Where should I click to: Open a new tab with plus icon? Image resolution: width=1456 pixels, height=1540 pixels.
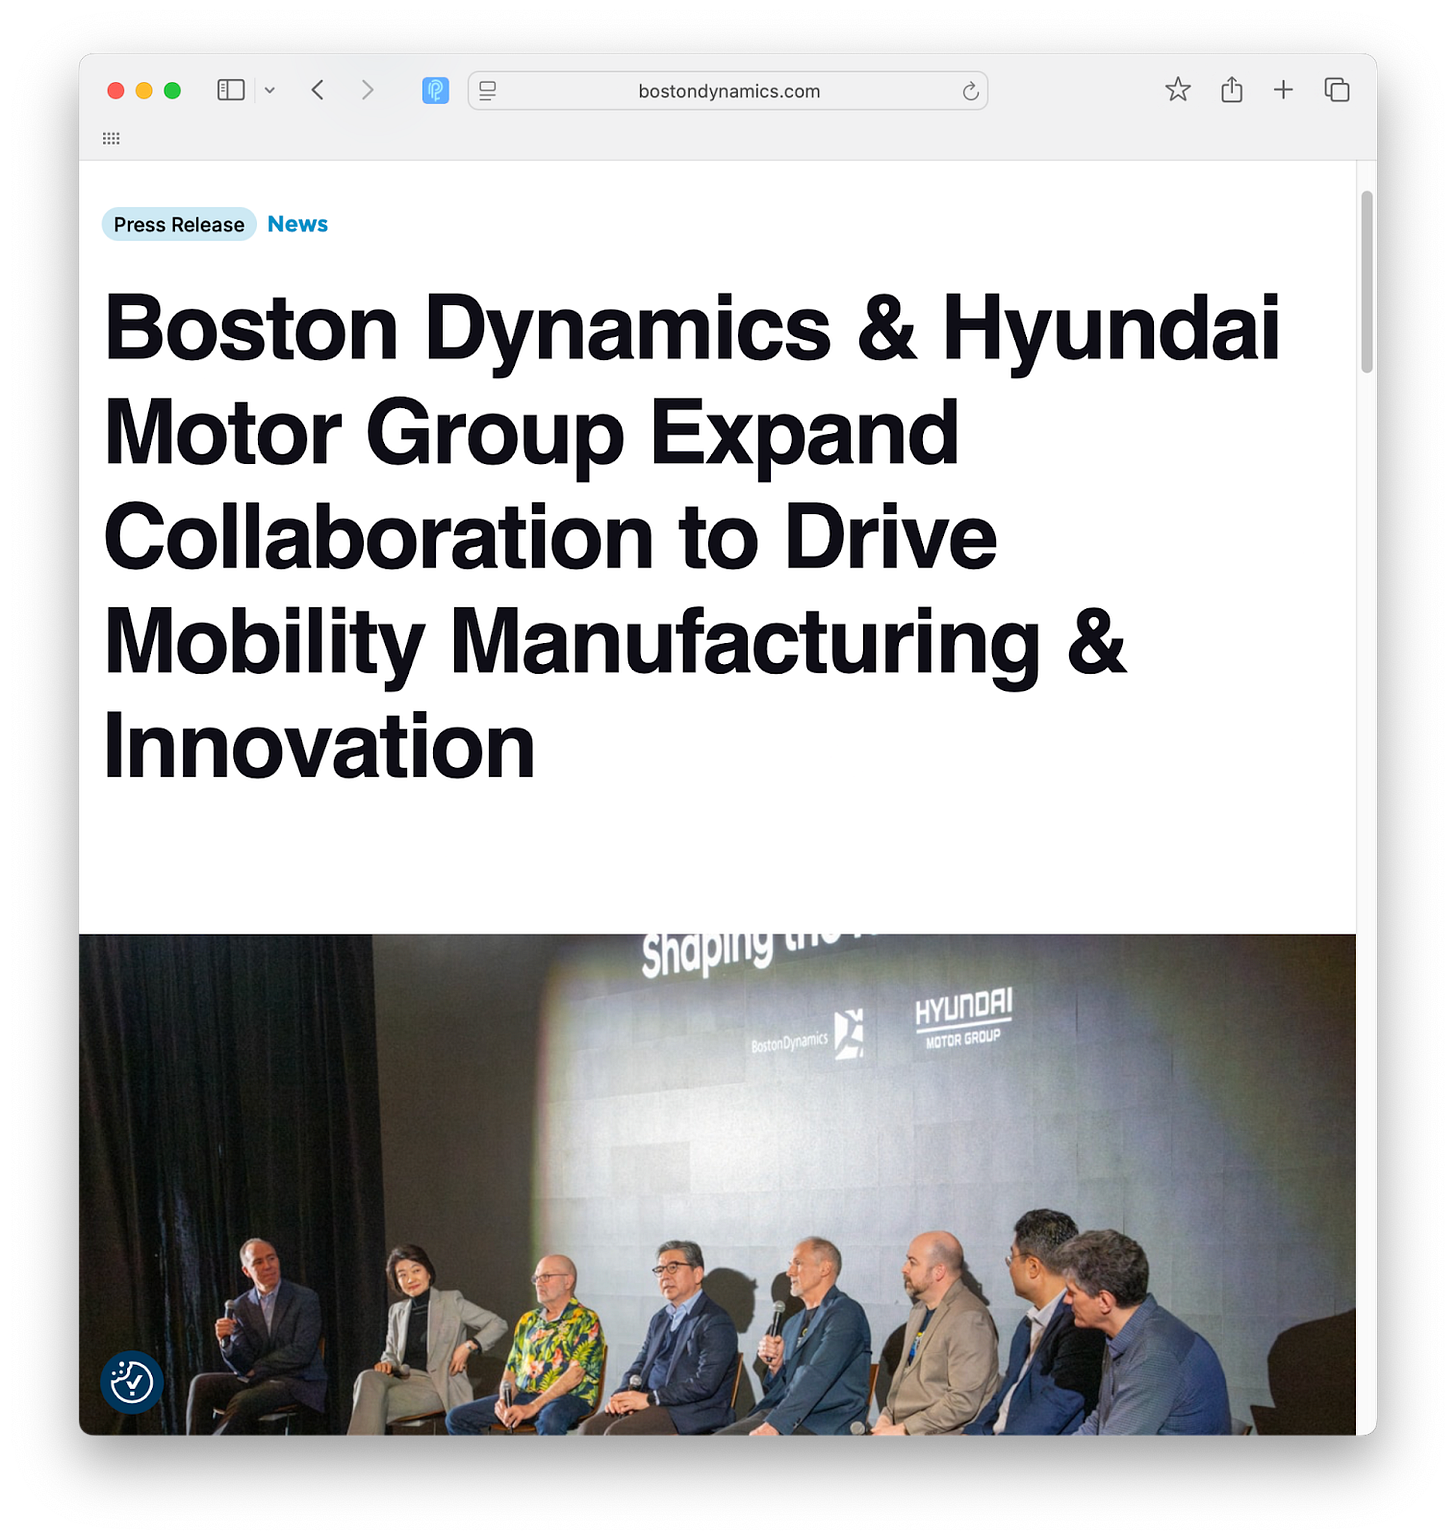point(1284,90)
